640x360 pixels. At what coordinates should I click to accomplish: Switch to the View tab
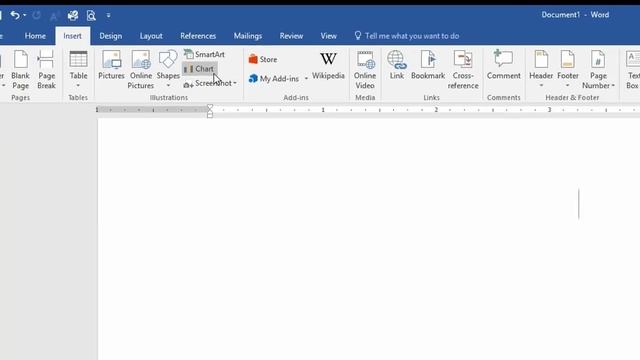click(329, 36)
